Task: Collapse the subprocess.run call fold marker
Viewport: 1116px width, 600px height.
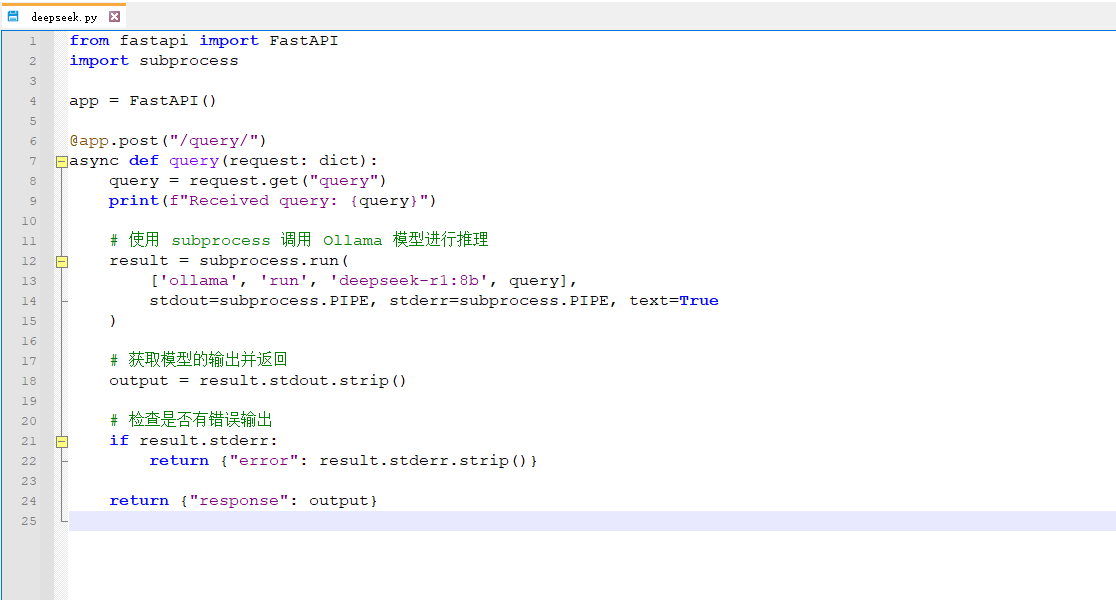Action: click(62, 262)
